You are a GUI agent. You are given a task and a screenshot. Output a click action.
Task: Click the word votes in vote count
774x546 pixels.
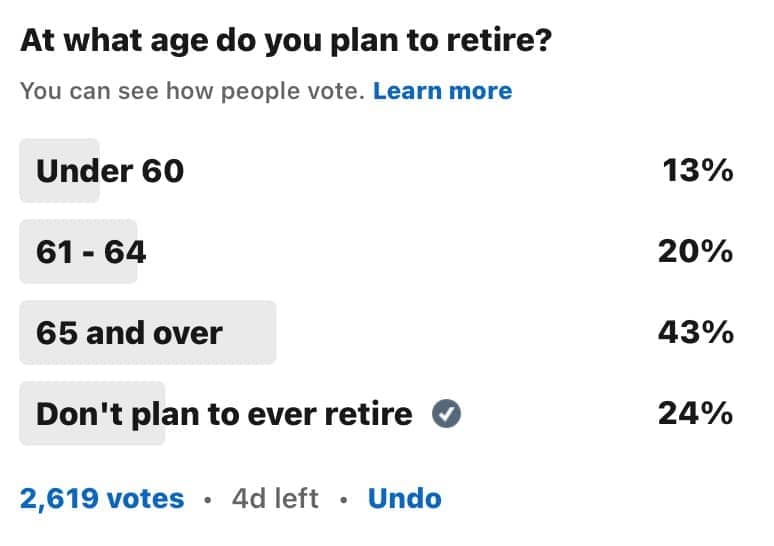tap(145, 498)
